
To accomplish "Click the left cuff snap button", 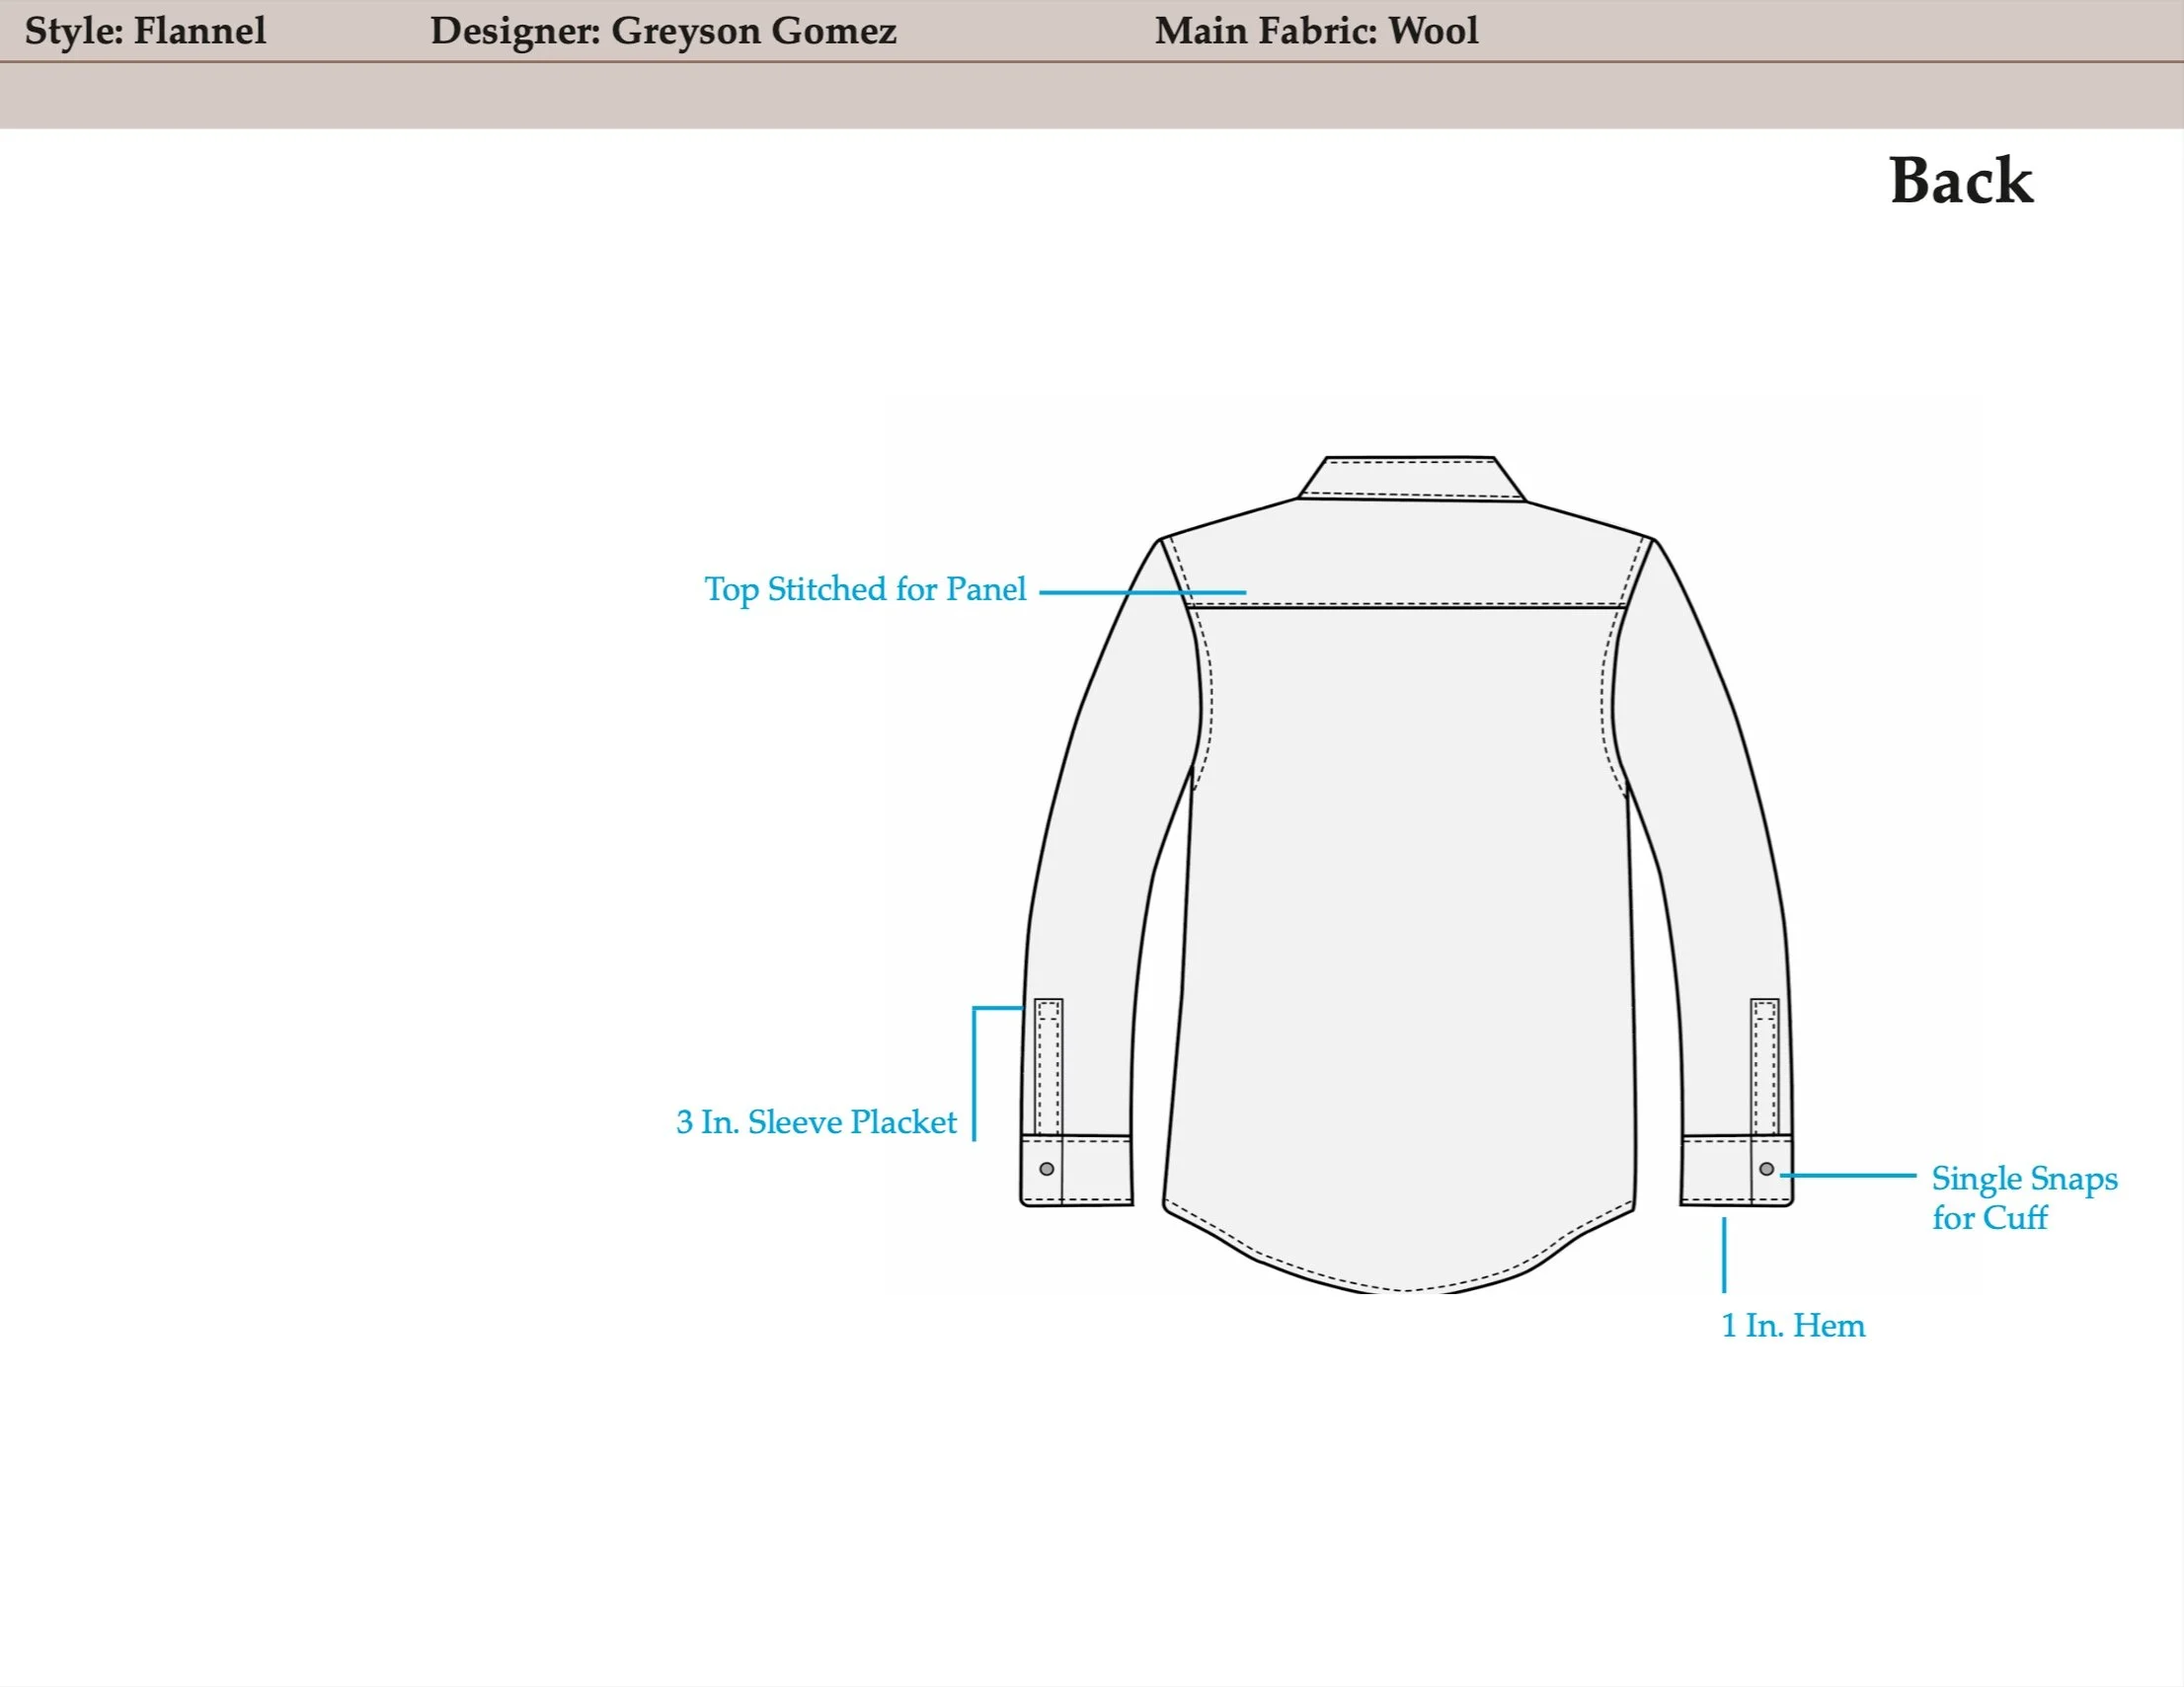I will click(x=1047, y=1169).
